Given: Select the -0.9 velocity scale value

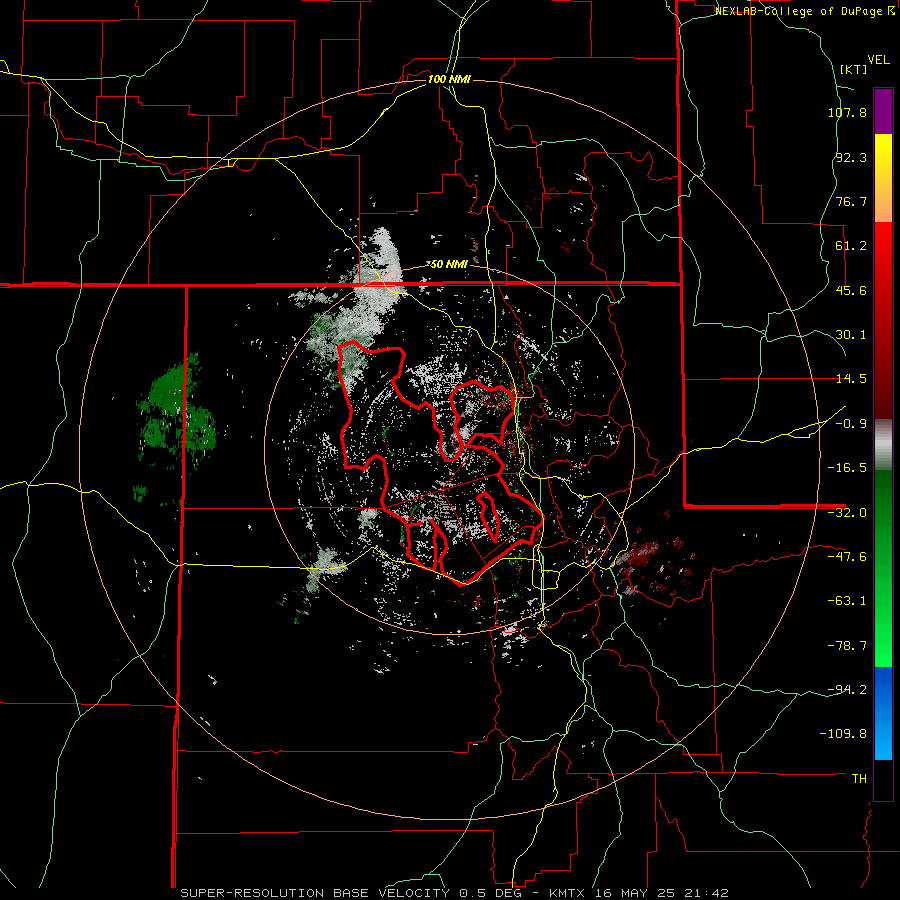Looking at the screenshot, I should coord(851,424).
